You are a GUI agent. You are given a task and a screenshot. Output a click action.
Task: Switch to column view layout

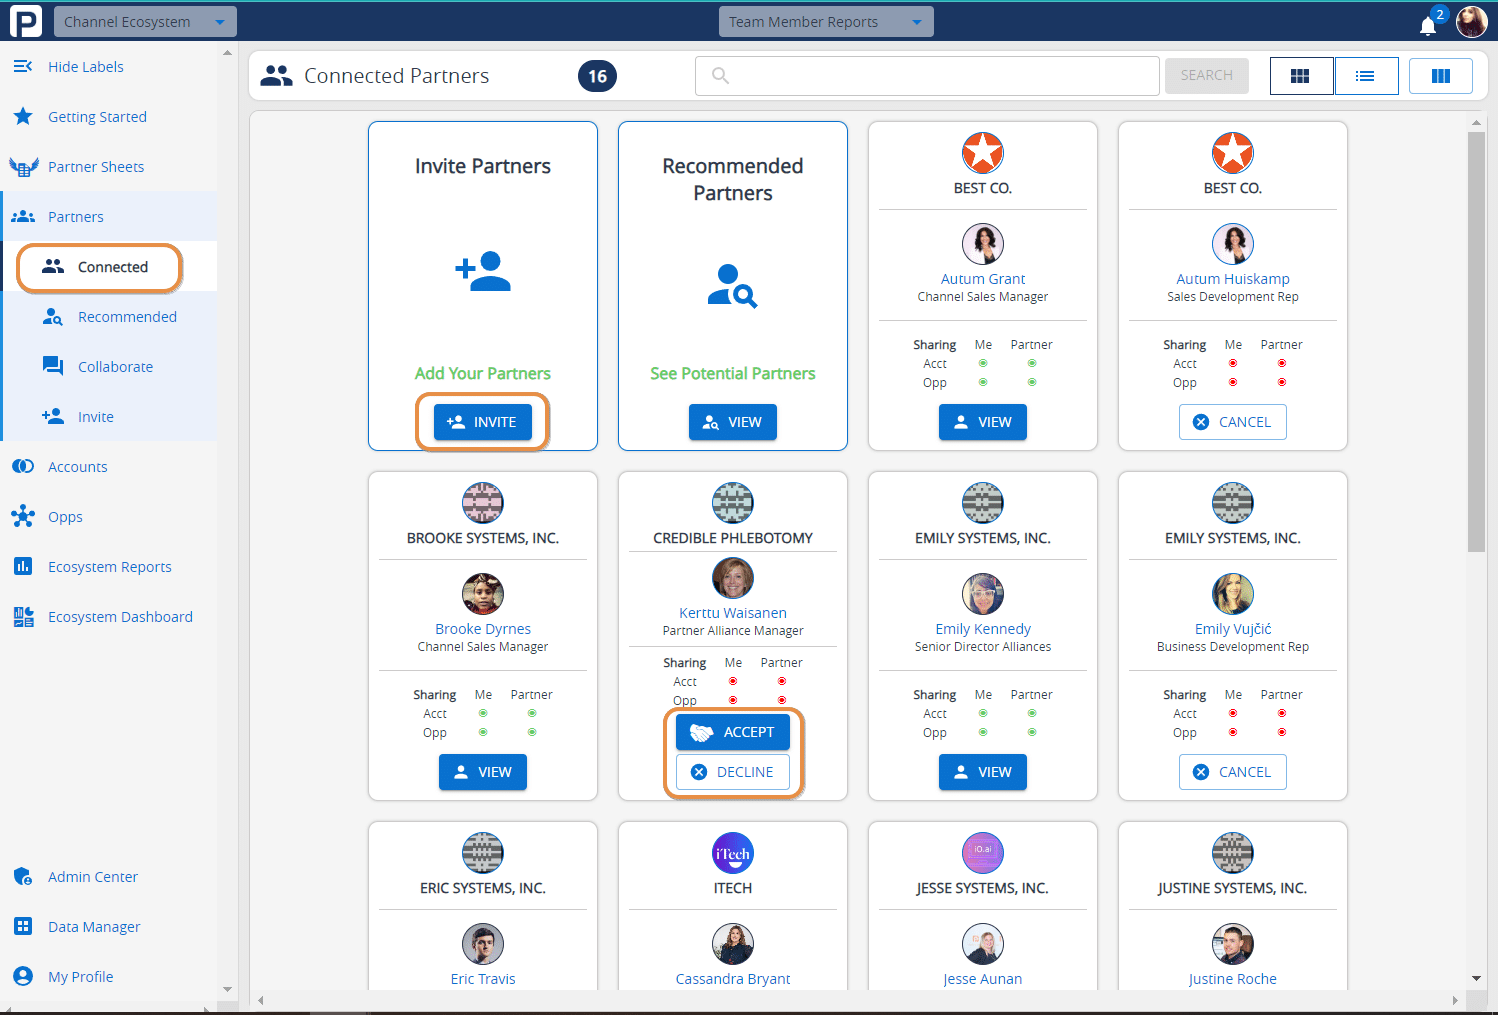pos(1440,76)
